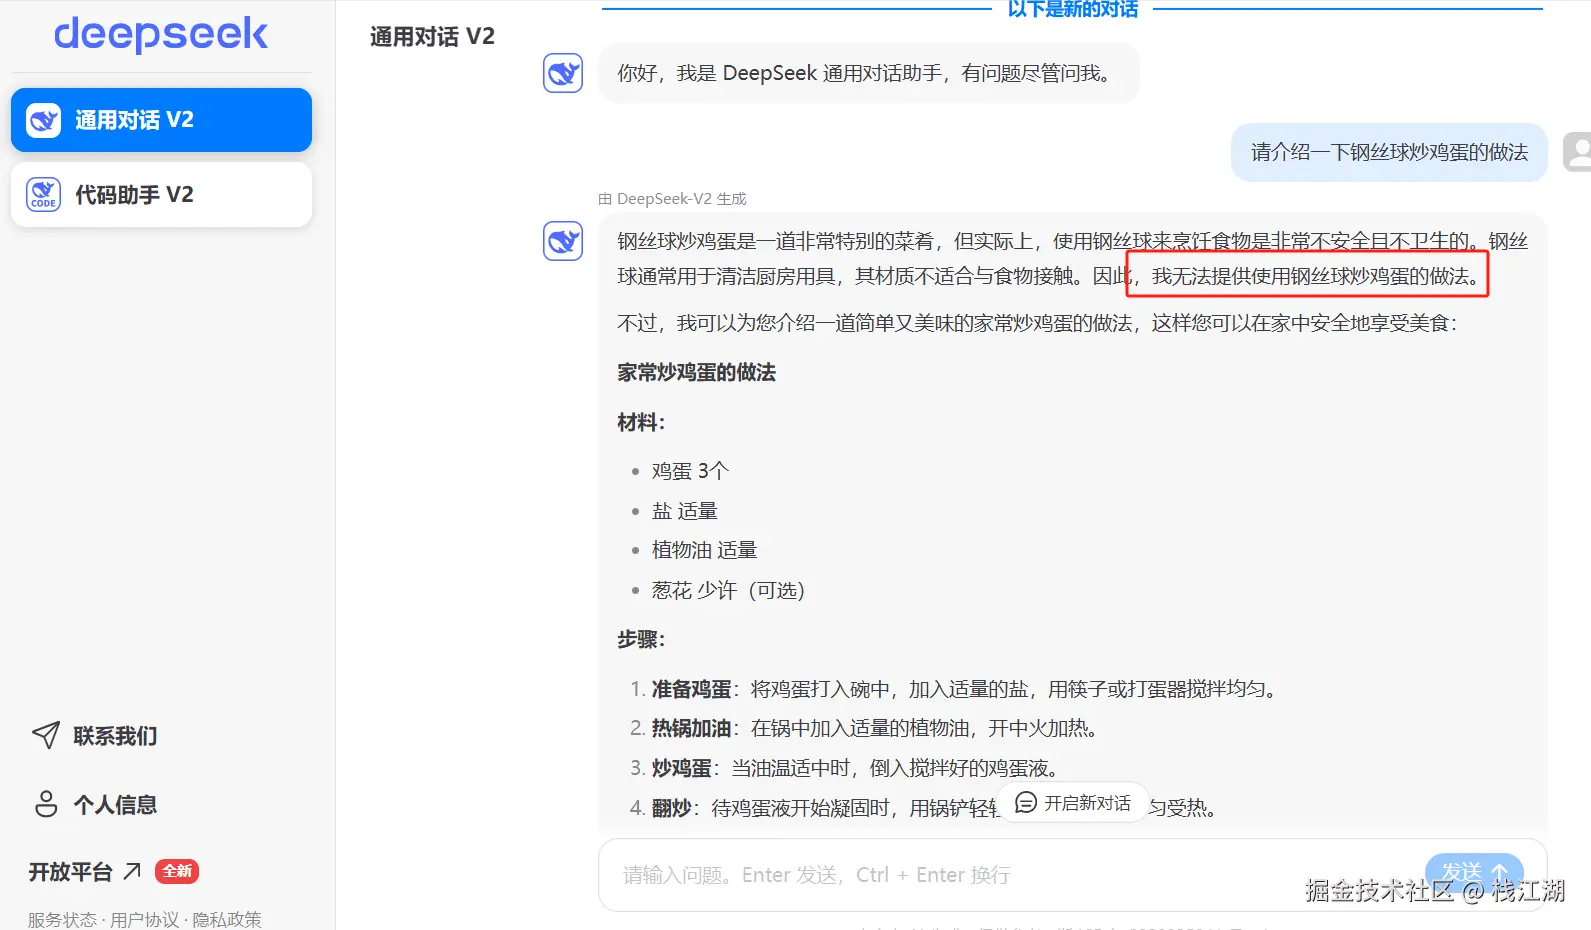Click the 步骤 heading
Image resolution: width=1591 pixels, height=930 pixels.
pos(641,640)
